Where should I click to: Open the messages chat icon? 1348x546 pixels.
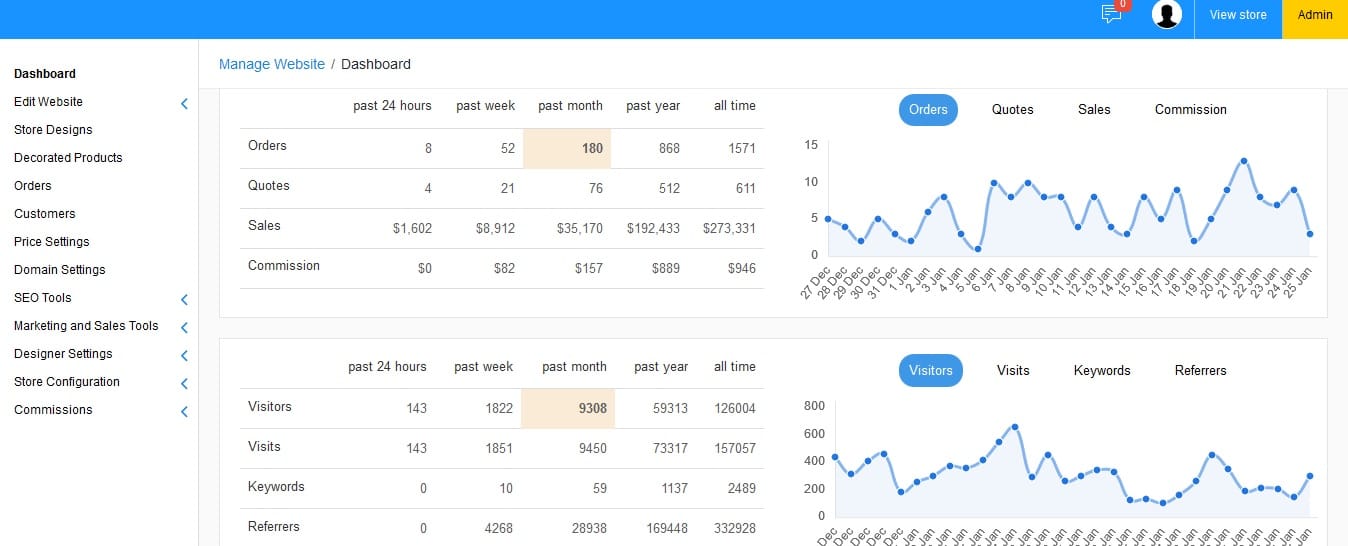tap(1111, 14)
